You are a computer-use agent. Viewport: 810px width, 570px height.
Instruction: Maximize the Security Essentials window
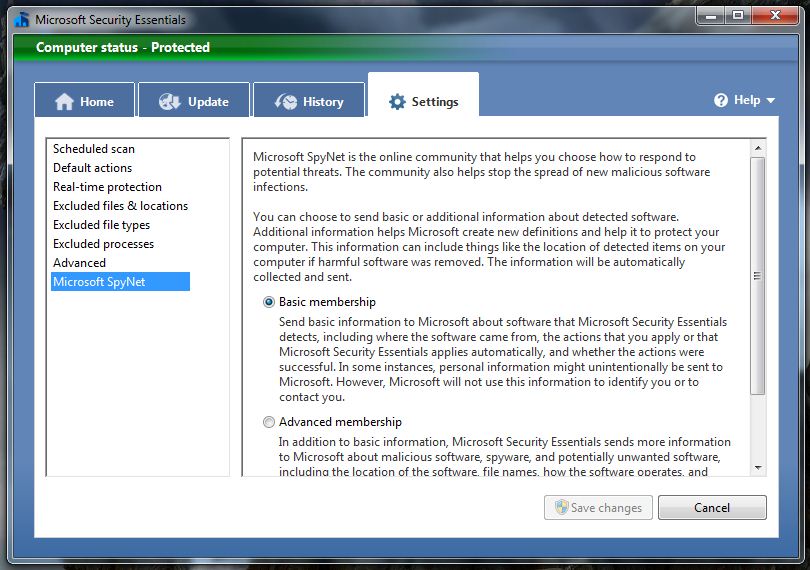738,16
